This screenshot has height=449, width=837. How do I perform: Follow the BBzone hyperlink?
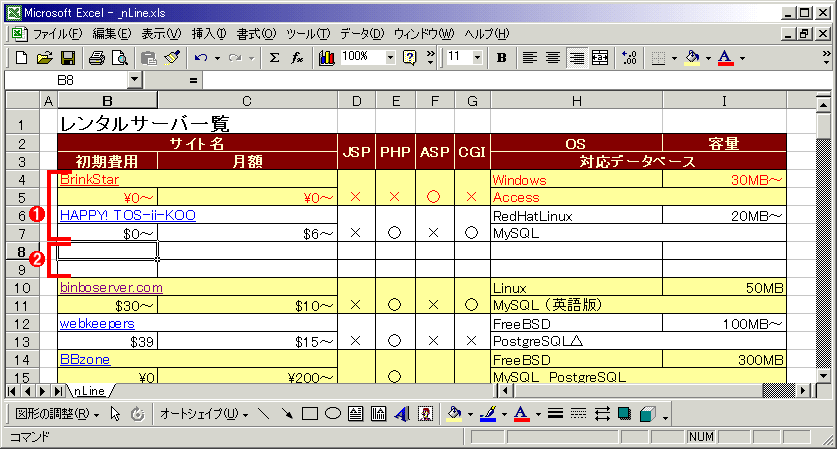coord(85,359)
